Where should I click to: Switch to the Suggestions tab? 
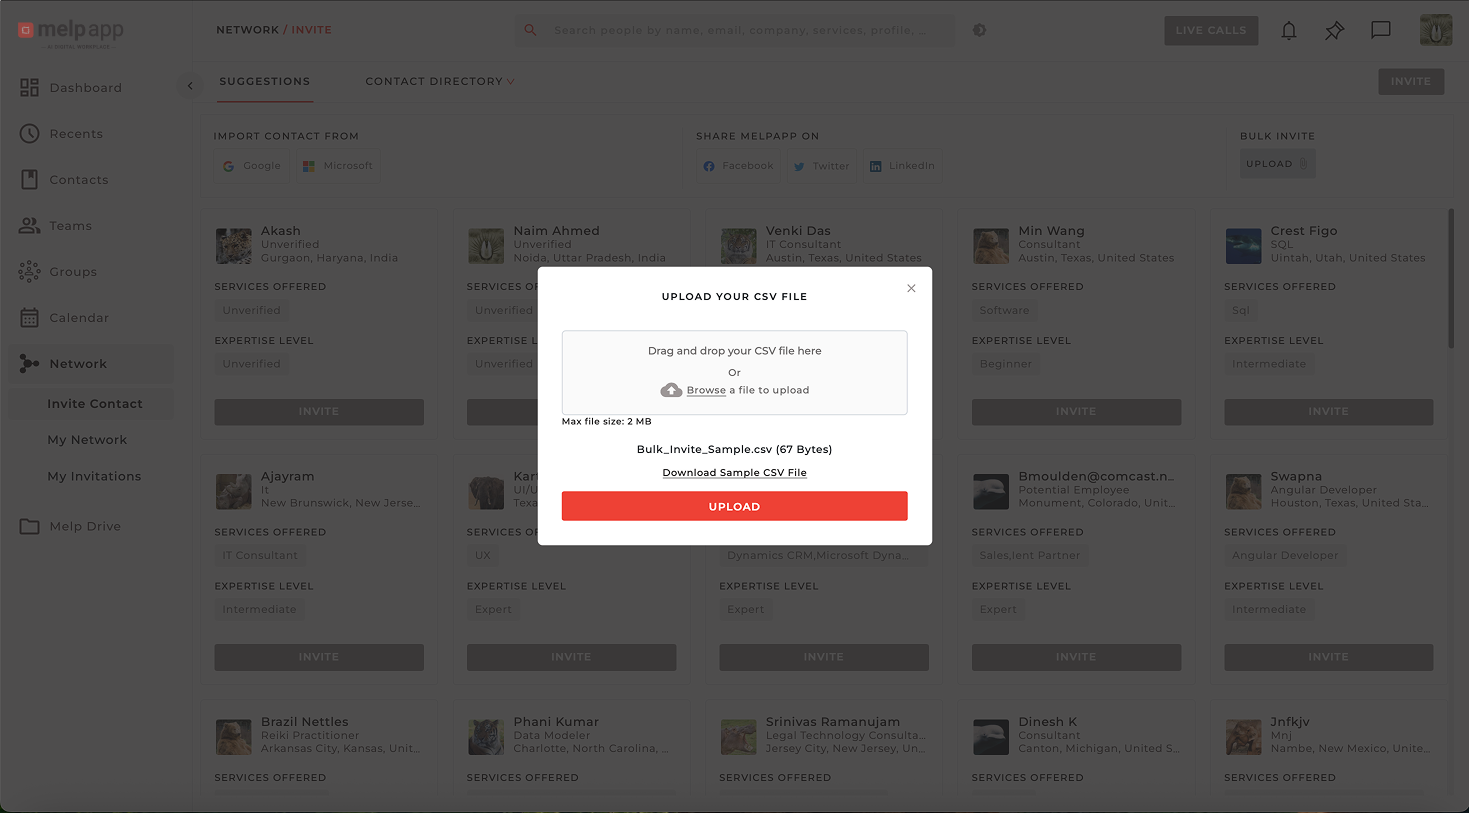tap(265, 82)
